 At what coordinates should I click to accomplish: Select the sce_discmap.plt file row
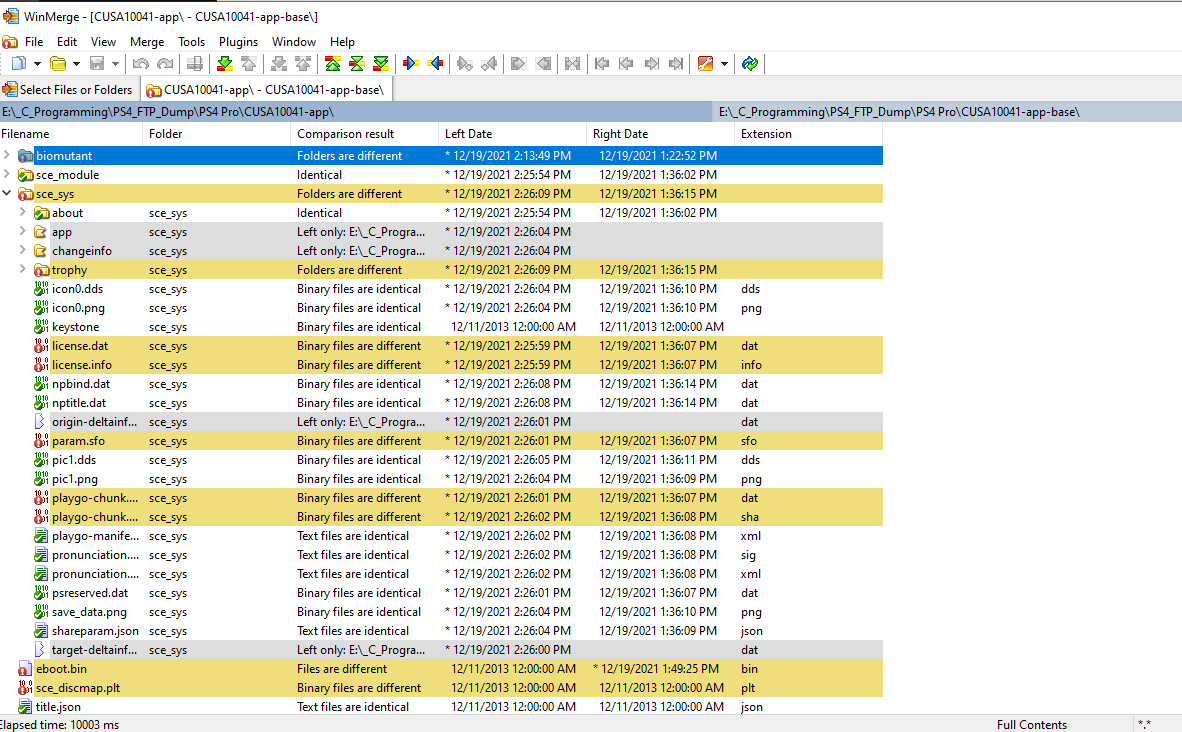pos(441,688)
